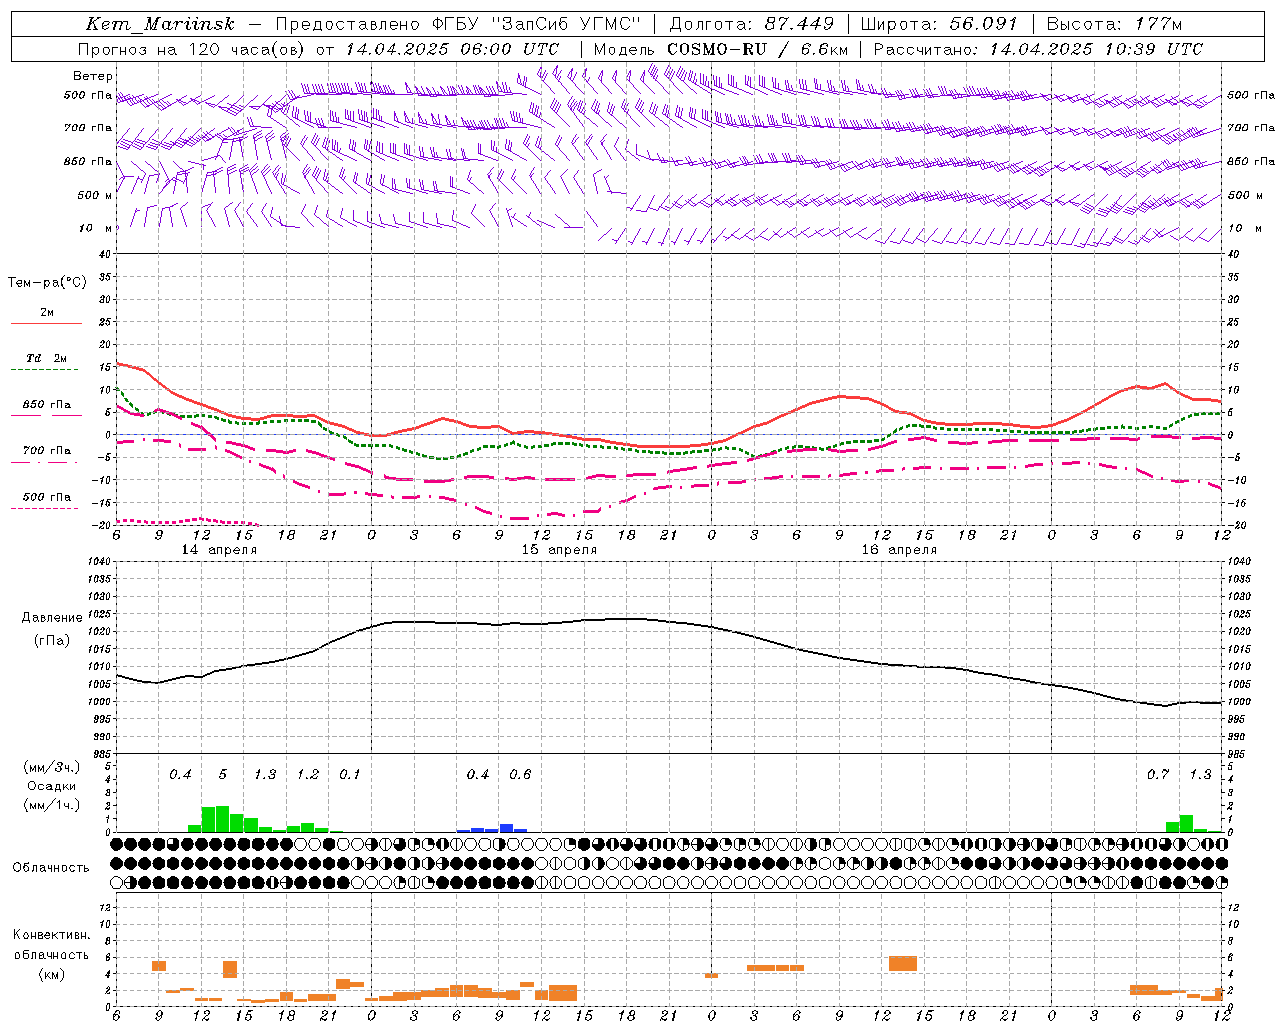Screen dimensions: 1280x1024
Task: Click the "Давление" pressure label
Action: tap(52, 618)
